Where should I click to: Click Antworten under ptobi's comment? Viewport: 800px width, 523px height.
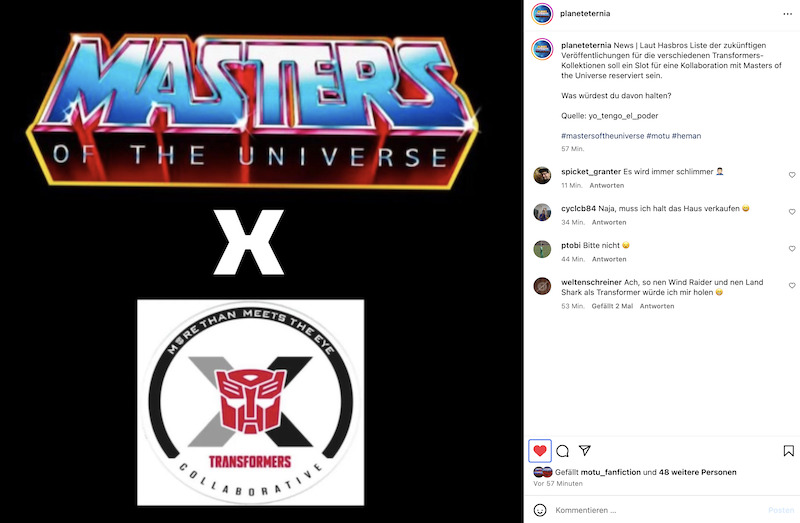tap(609, 259)
